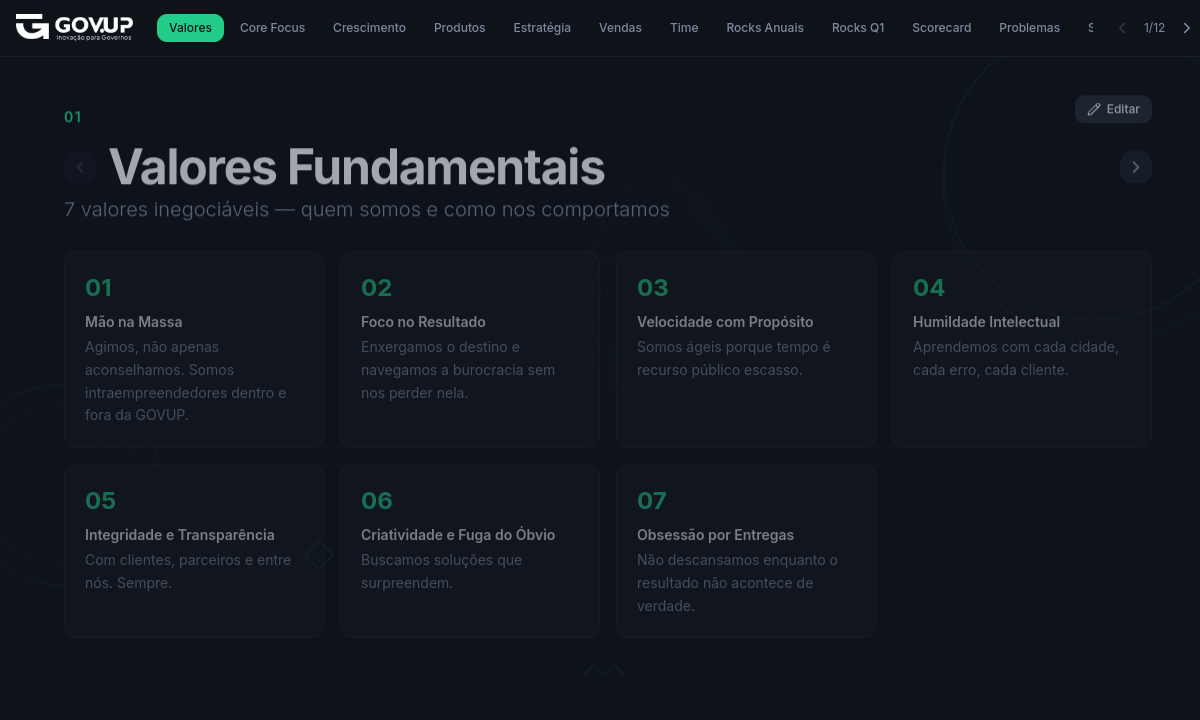
Task: Select the Obsessão por Entregas card title
Action: pos(715,535)
